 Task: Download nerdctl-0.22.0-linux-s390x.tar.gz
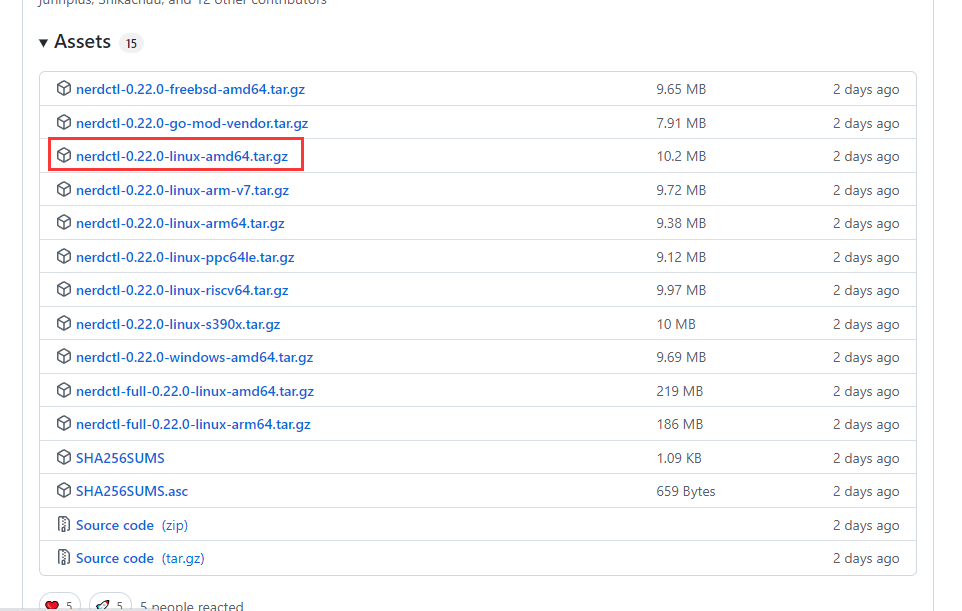[x=178, y=324]
